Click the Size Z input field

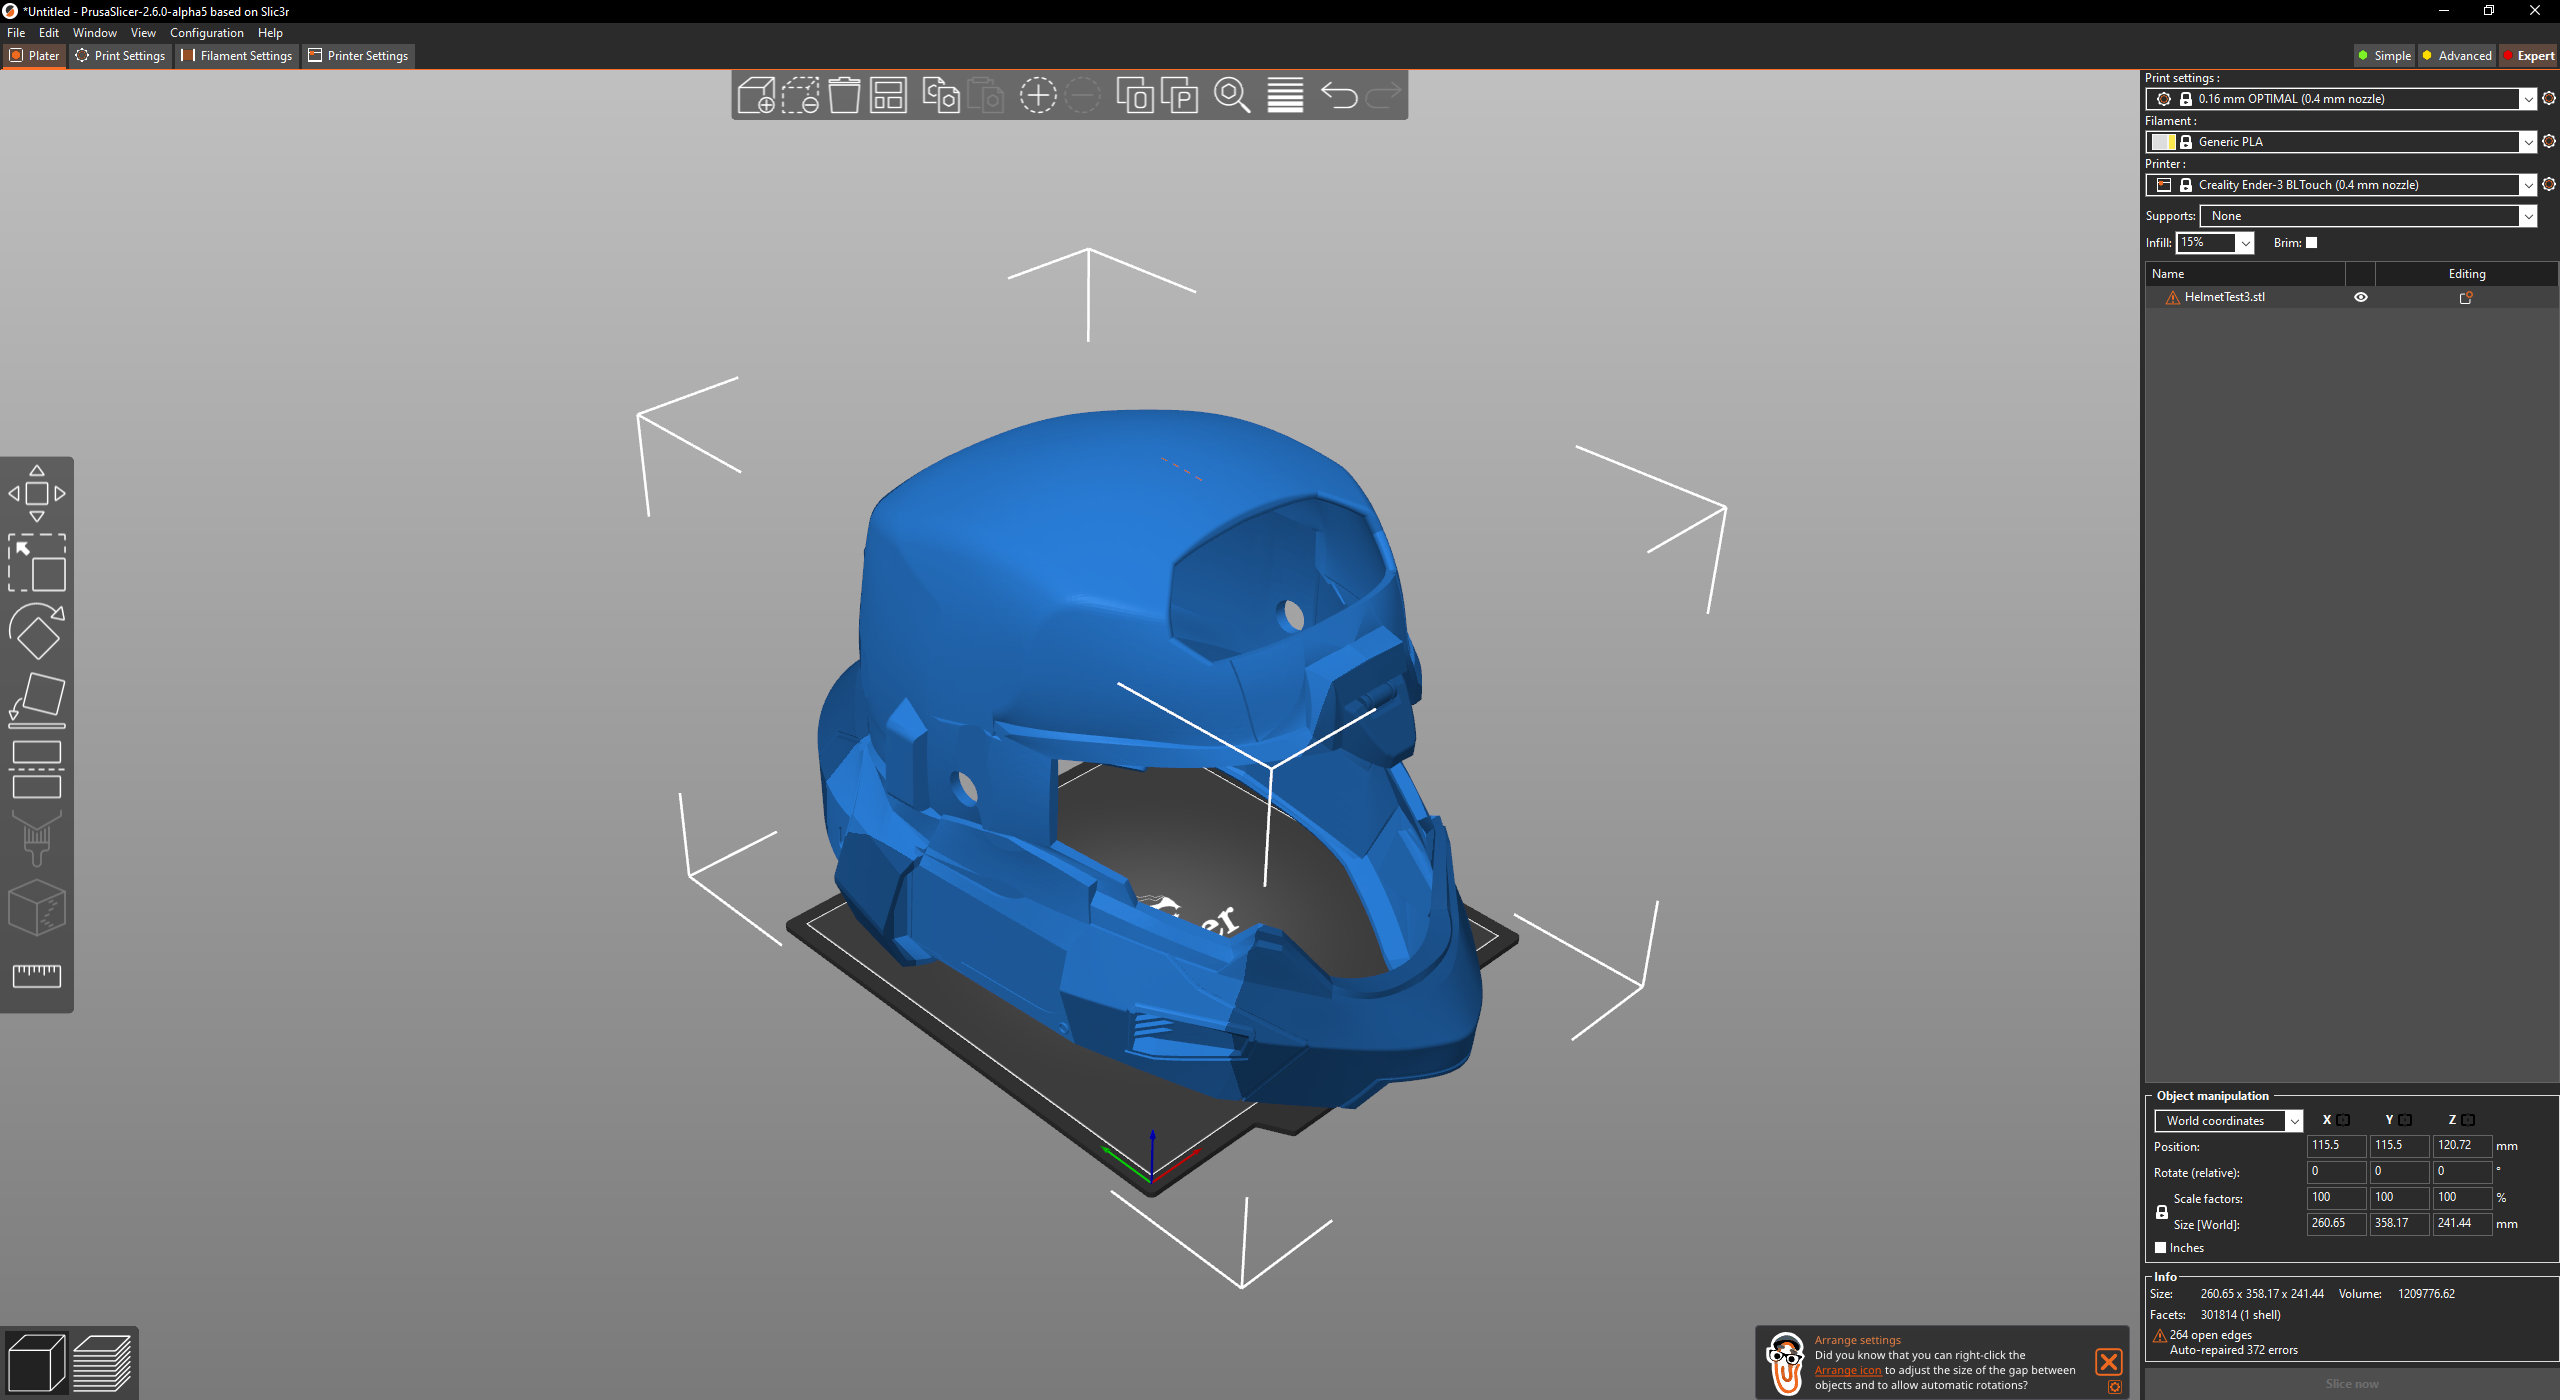tap(2462, 1224)
